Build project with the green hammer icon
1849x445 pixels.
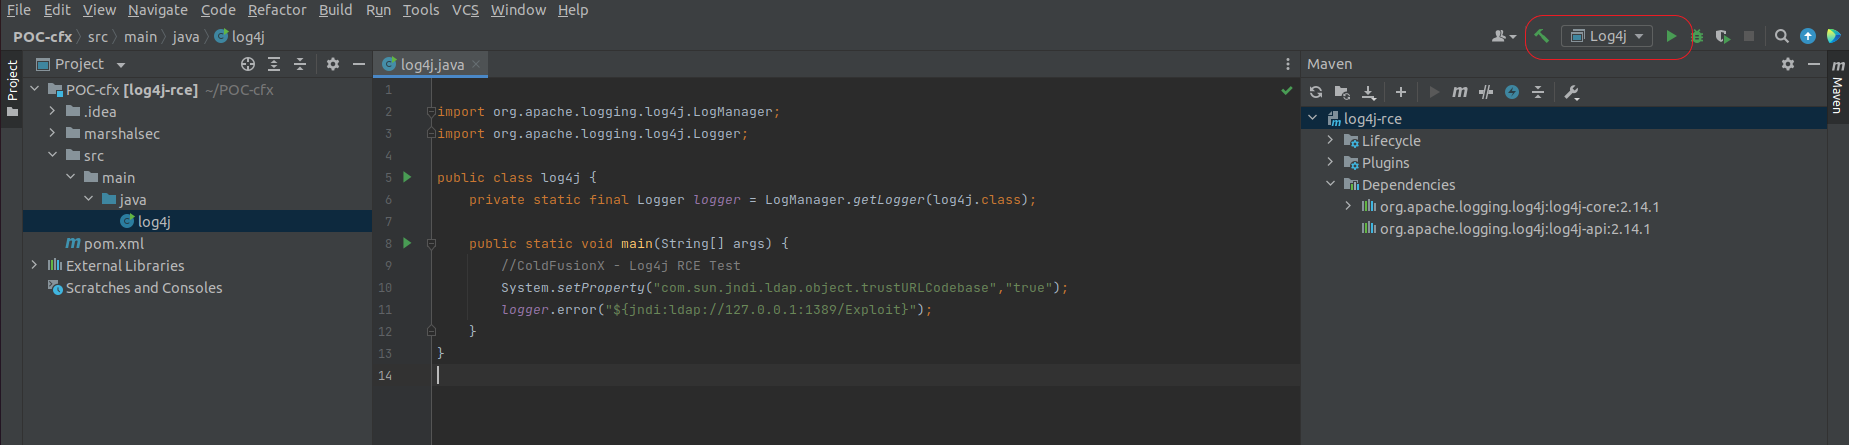(x=1541, y=36)
